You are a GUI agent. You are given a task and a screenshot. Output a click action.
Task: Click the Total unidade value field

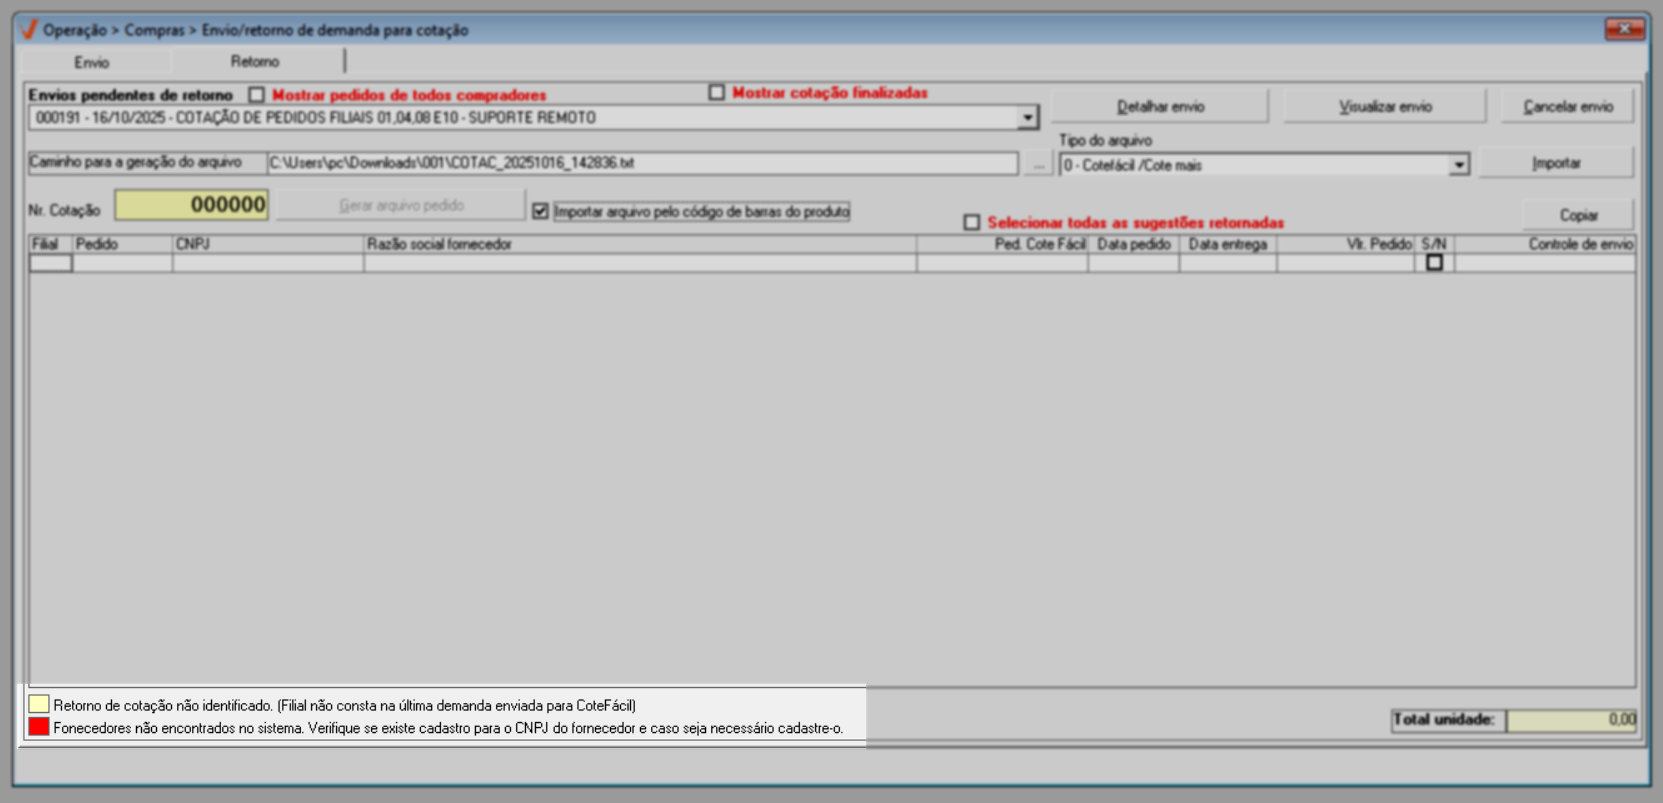pos(1571,720)
